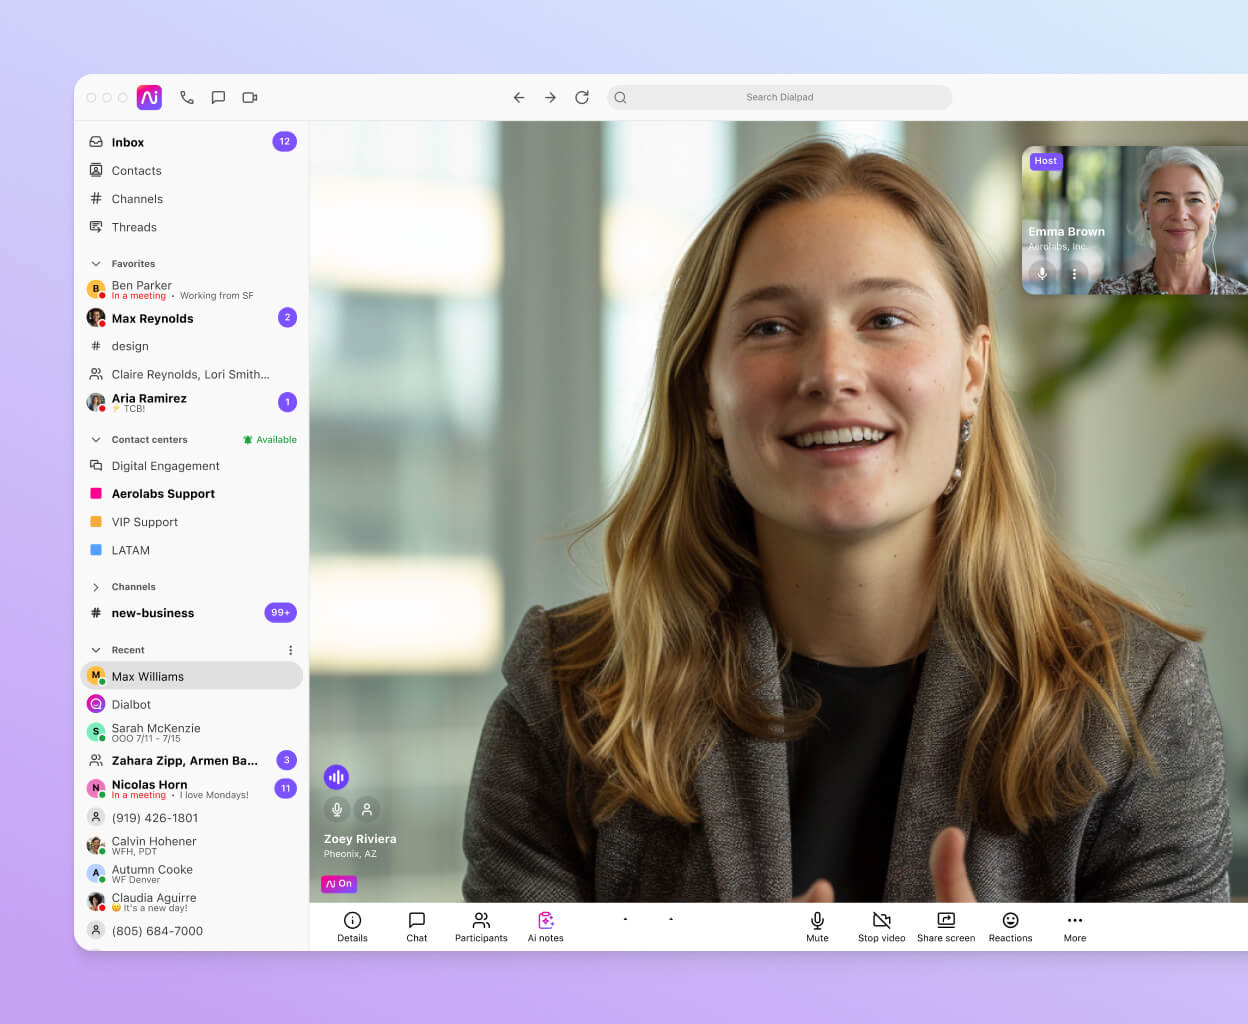
Task: Open meeting Reactions
Action: point(1010,925)
